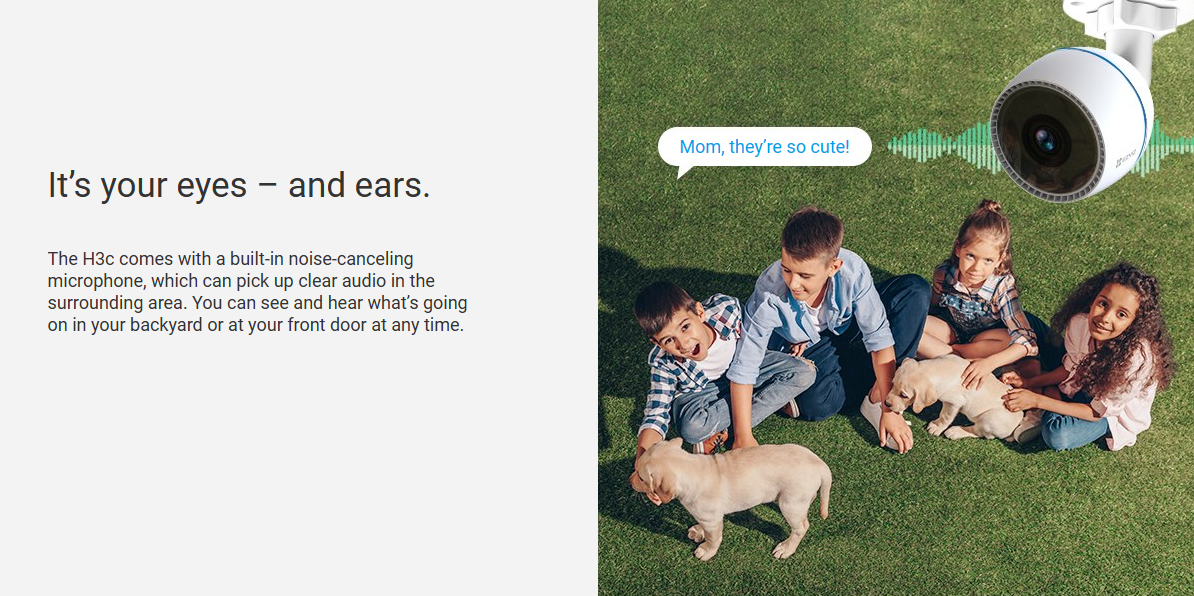Click the tail of the speech bubble

684,171
